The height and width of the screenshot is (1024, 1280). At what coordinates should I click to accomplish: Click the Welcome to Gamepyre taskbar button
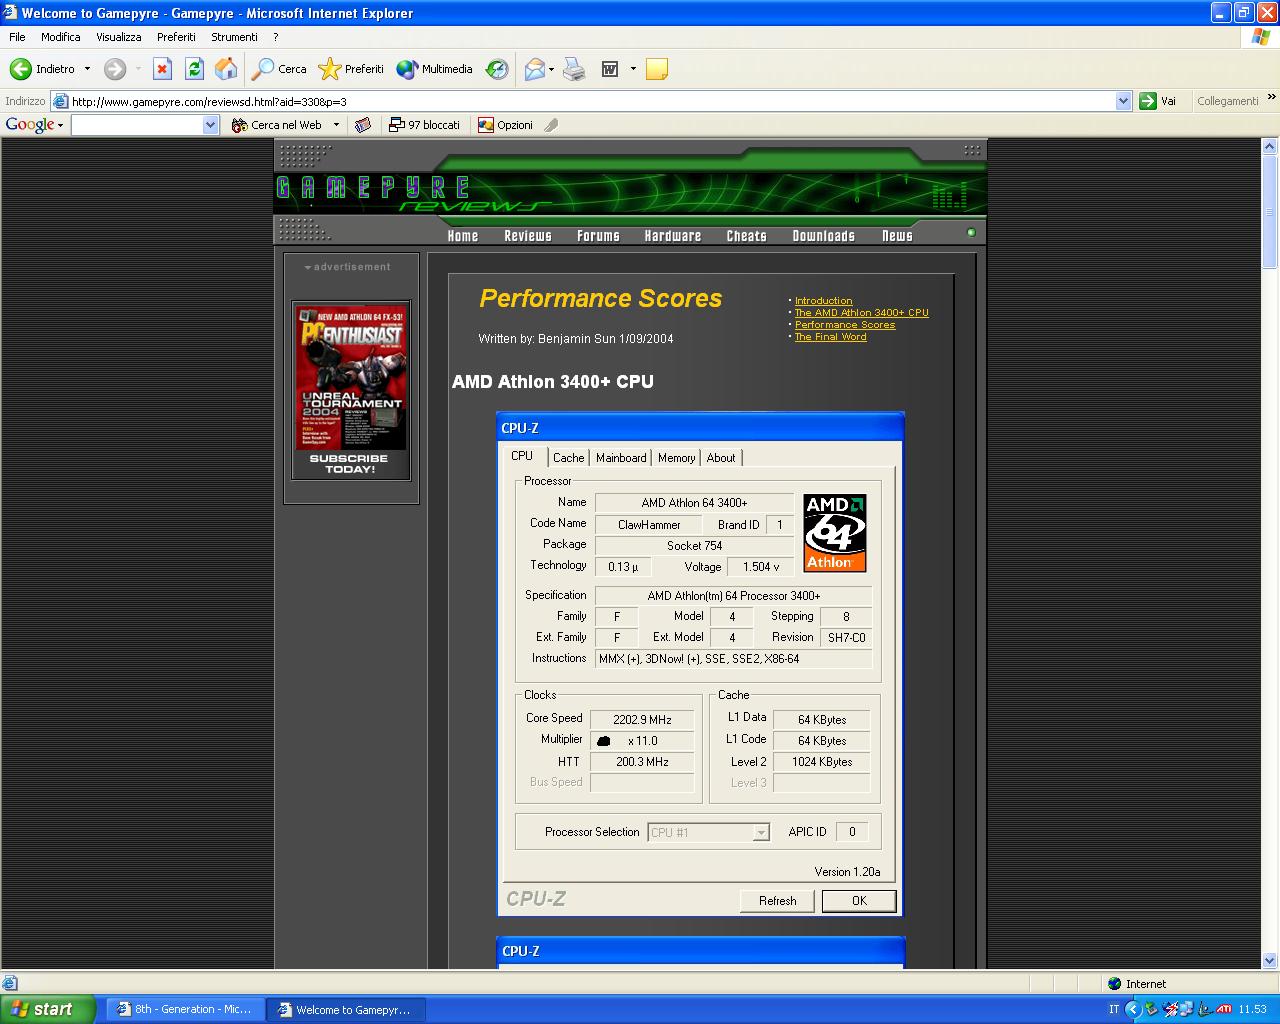point(346,1009)
